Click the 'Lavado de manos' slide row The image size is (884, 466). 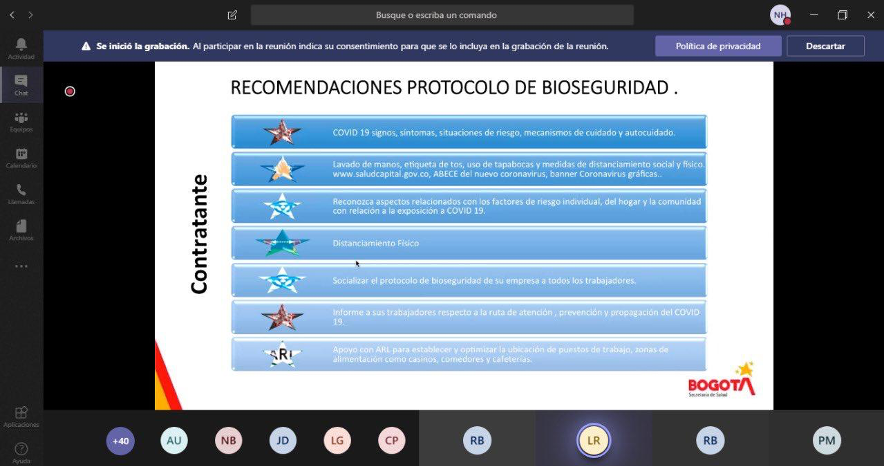point(469,169)
